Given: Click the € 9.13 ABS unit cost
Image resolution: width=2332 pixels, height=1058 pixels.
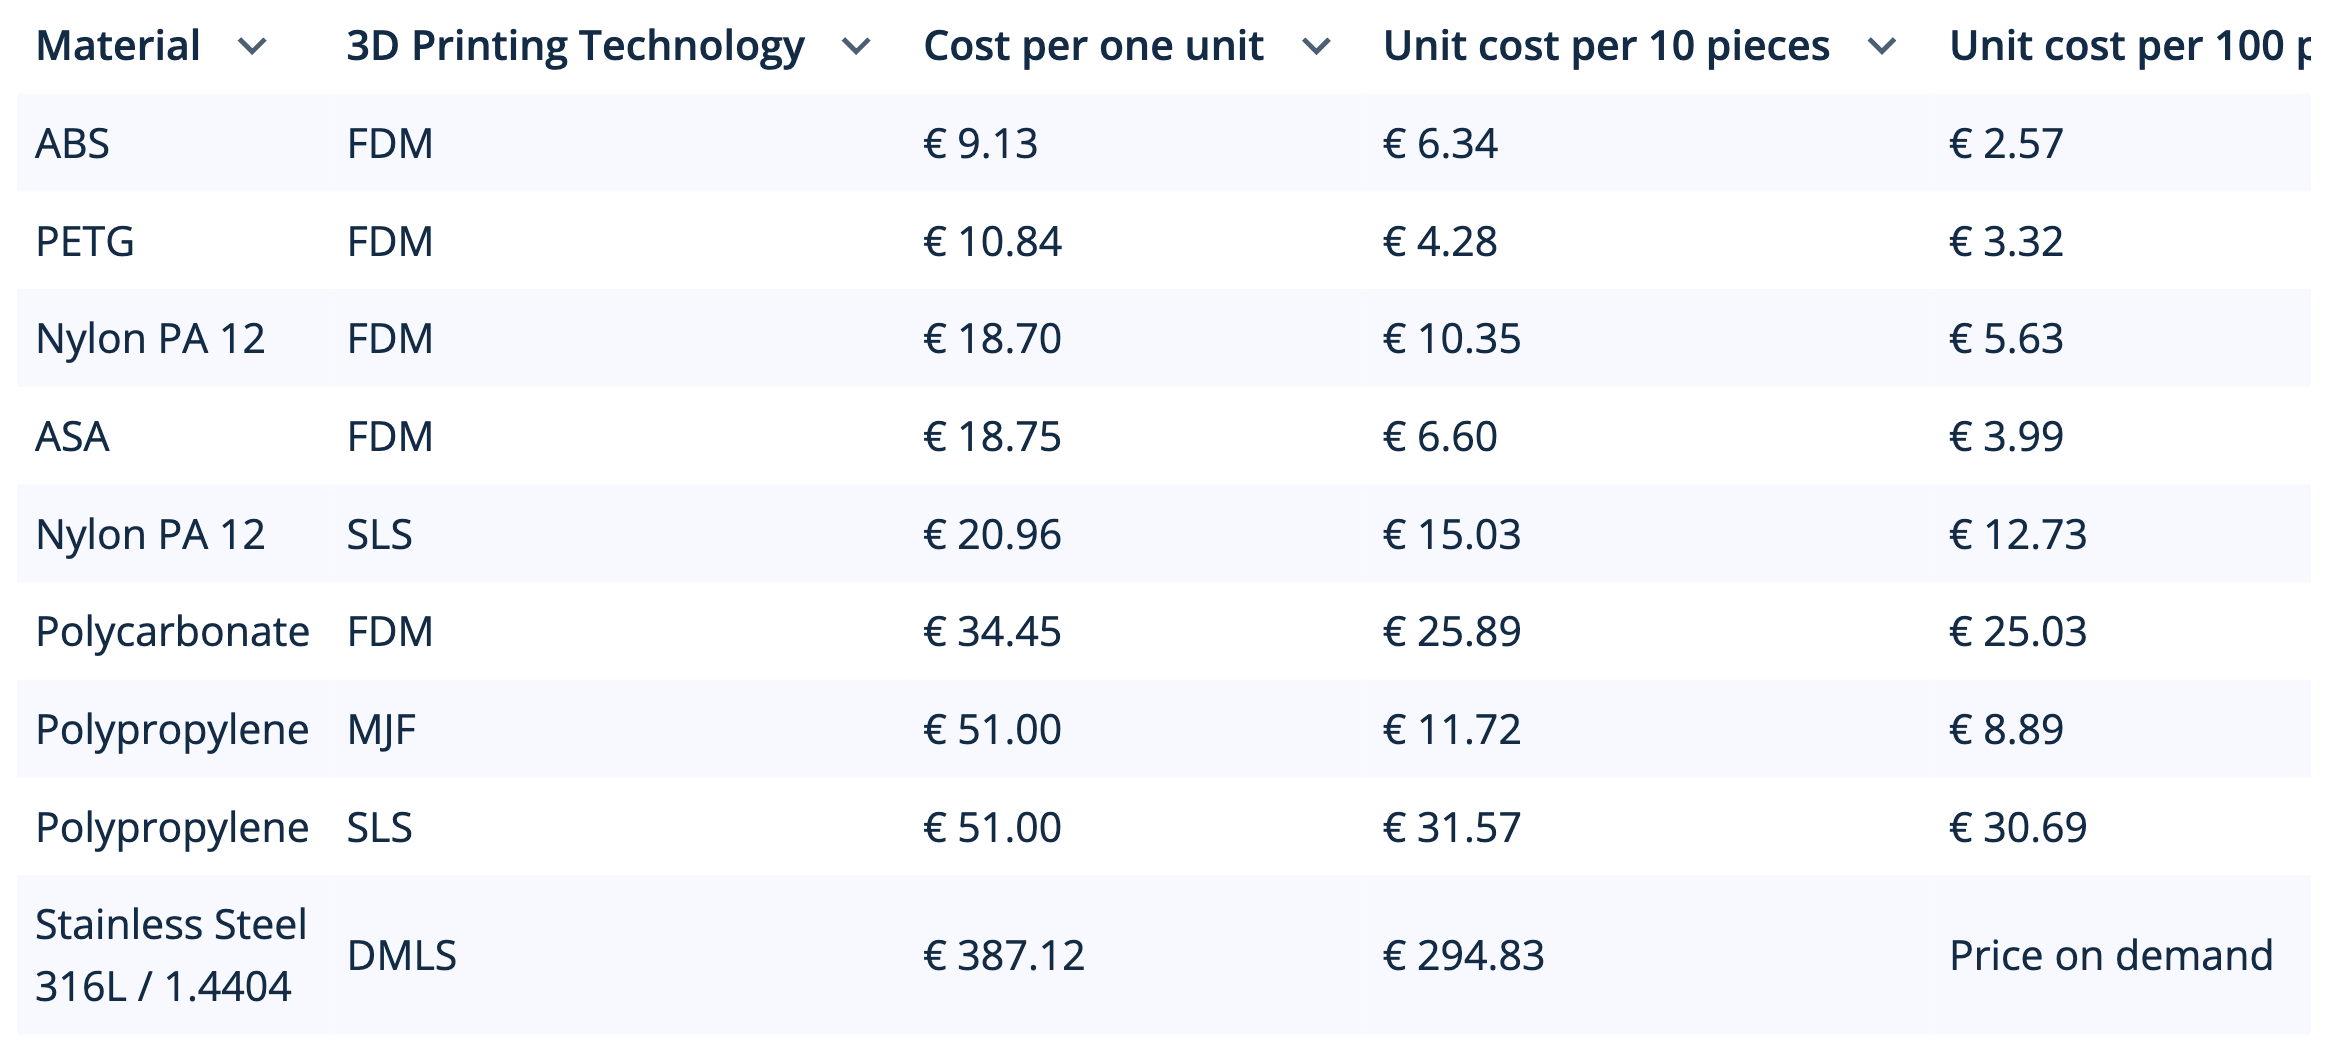Looking at the screenshot, I should pyautogui.click(x=980, y=144).
